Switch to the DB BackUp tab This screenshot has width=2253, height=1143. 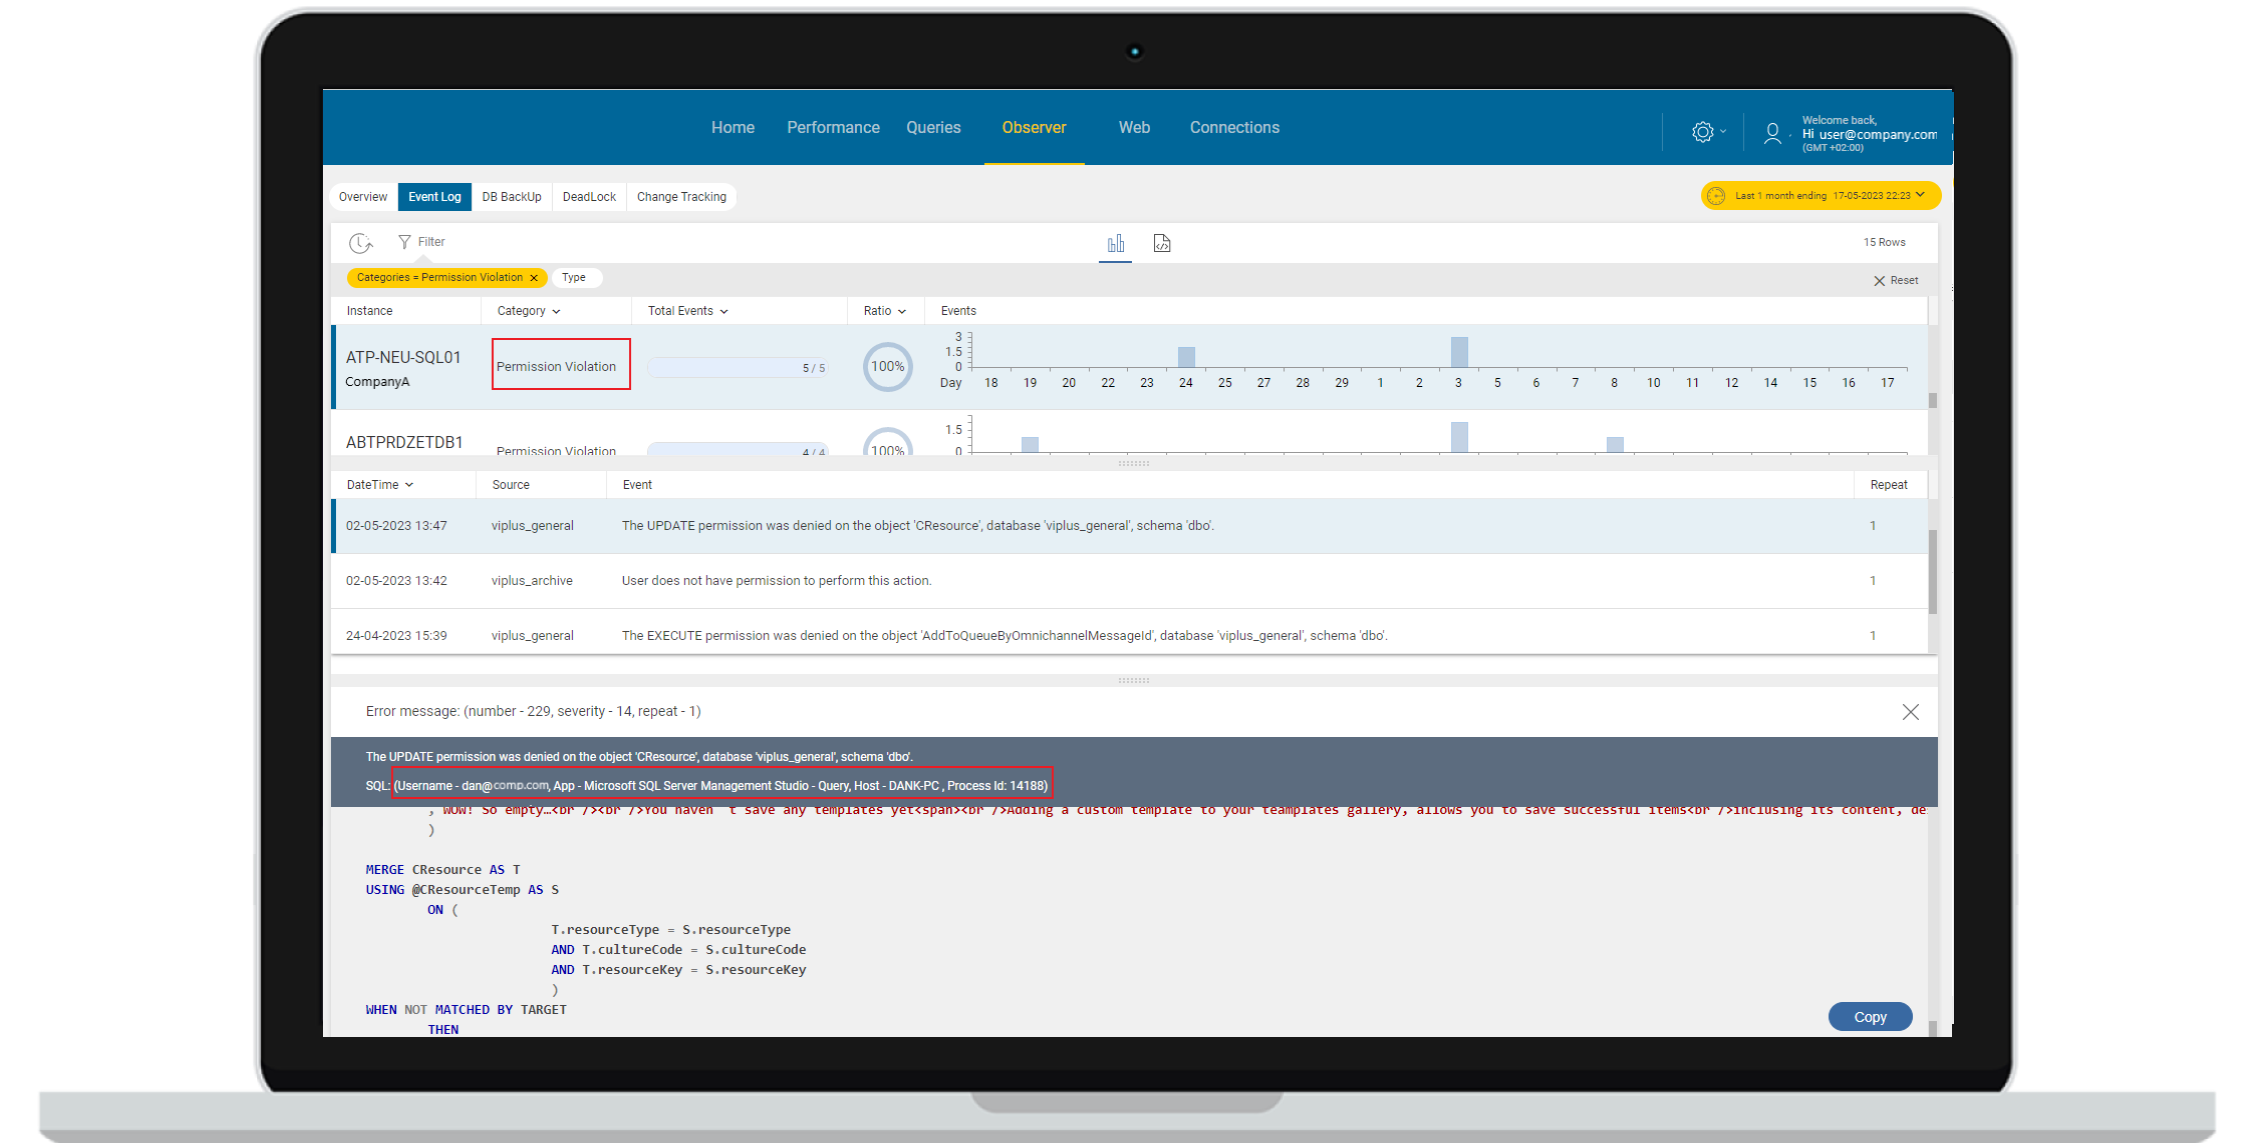pyautogui.click(x=512, y=197)
